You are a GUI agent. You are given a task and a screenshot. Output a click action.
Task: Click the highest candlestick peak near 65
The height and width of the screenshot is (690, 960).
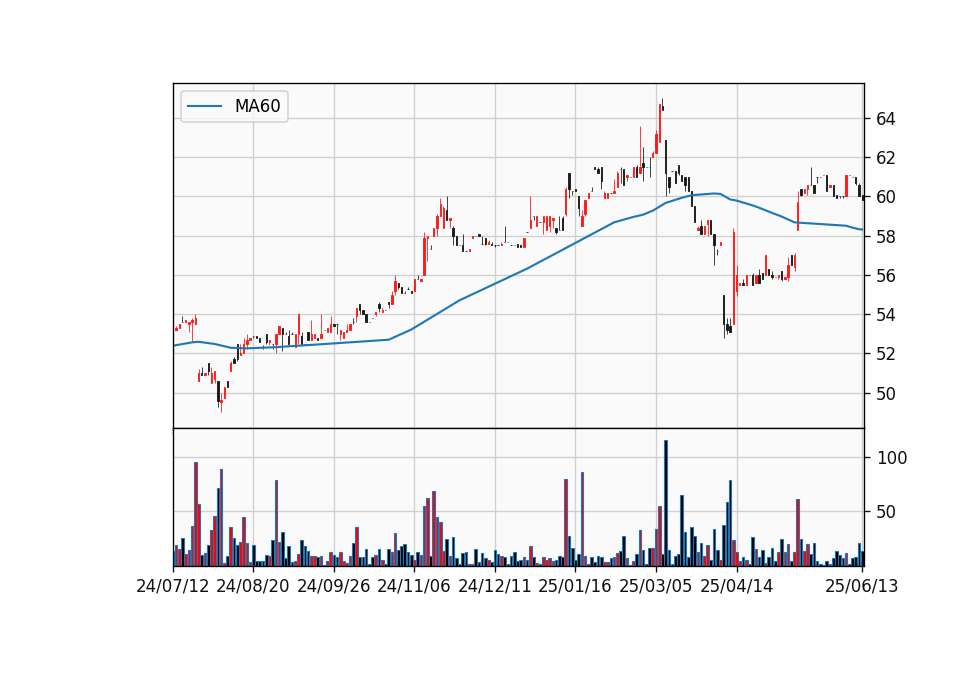pyautogui.click(x=662, y=105)
